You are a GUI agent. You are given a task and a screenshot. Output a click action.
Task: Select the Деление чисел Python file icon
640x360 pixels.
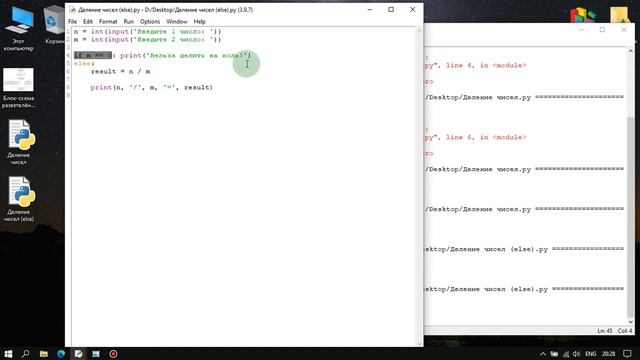click(19, 142)
